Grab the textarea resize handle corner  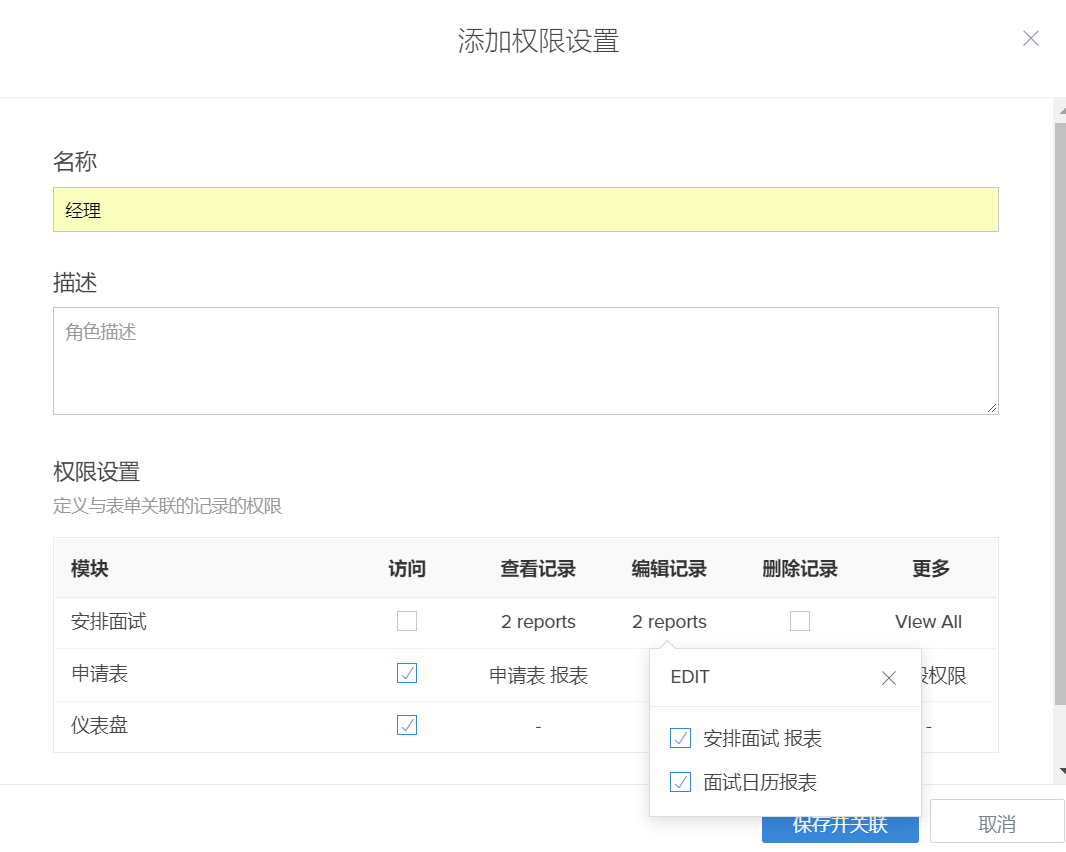click(992, 408)
